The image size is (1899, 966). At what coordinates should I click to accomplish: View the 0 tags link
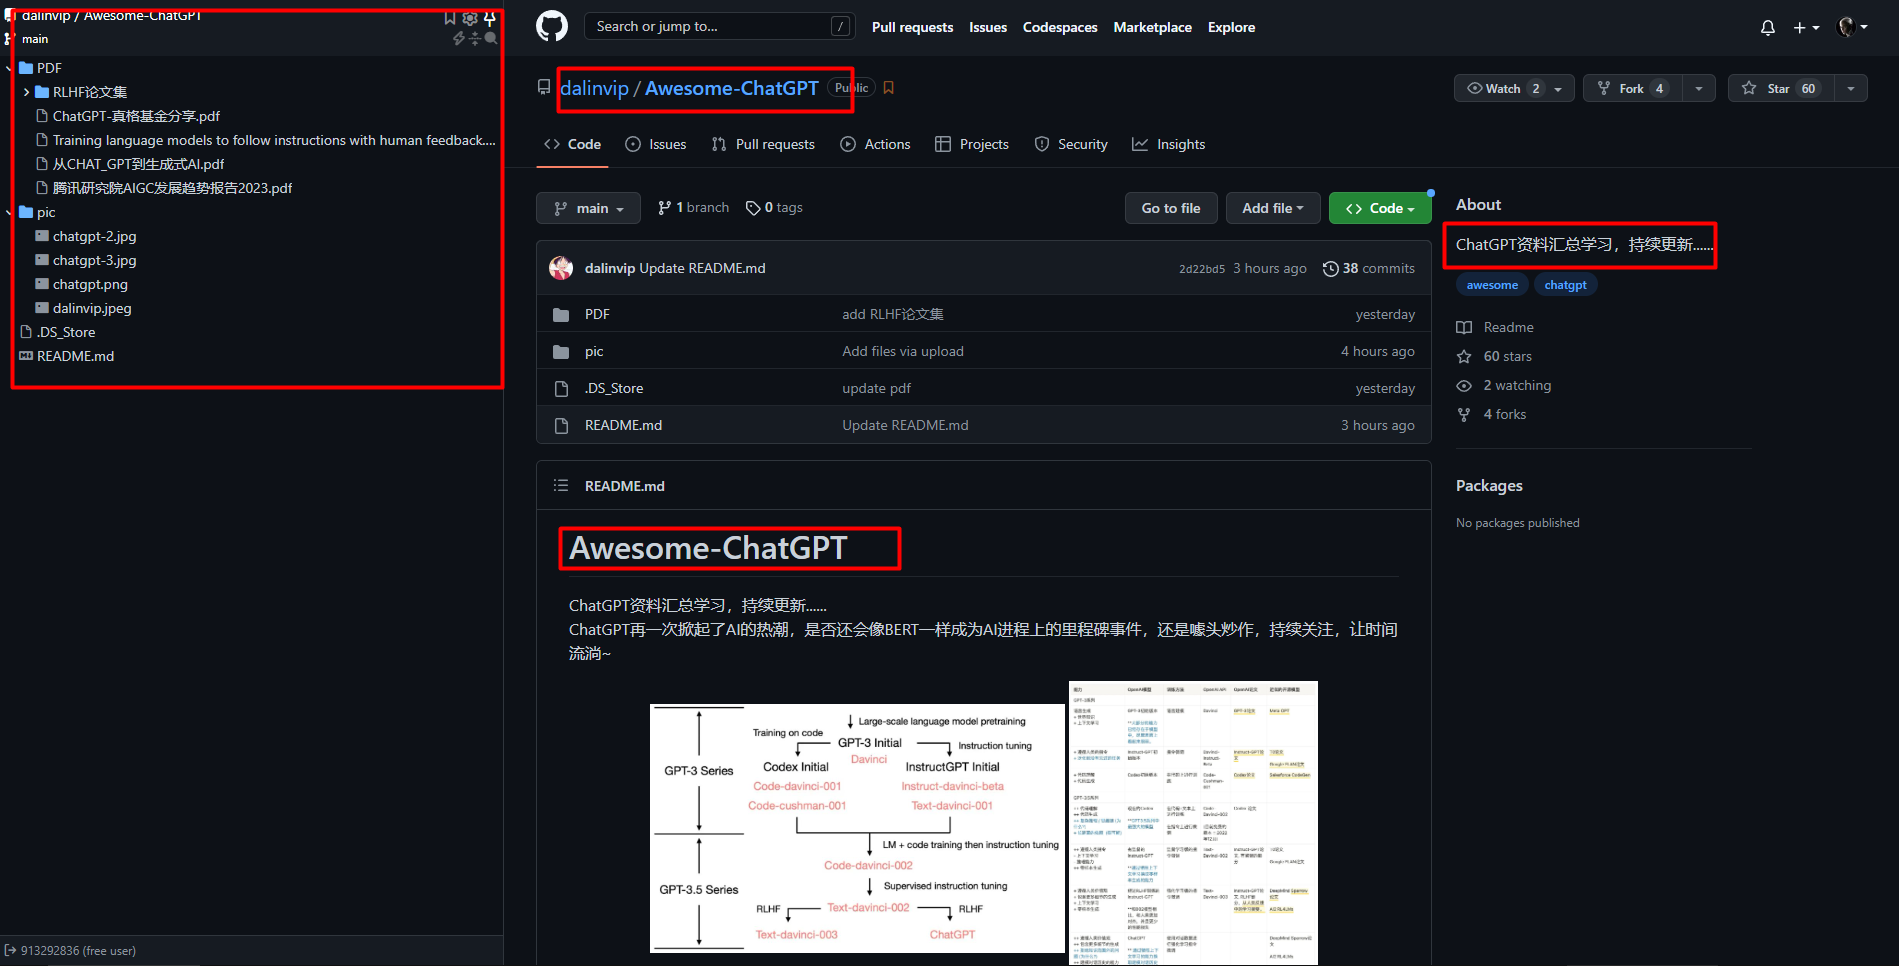774,207
